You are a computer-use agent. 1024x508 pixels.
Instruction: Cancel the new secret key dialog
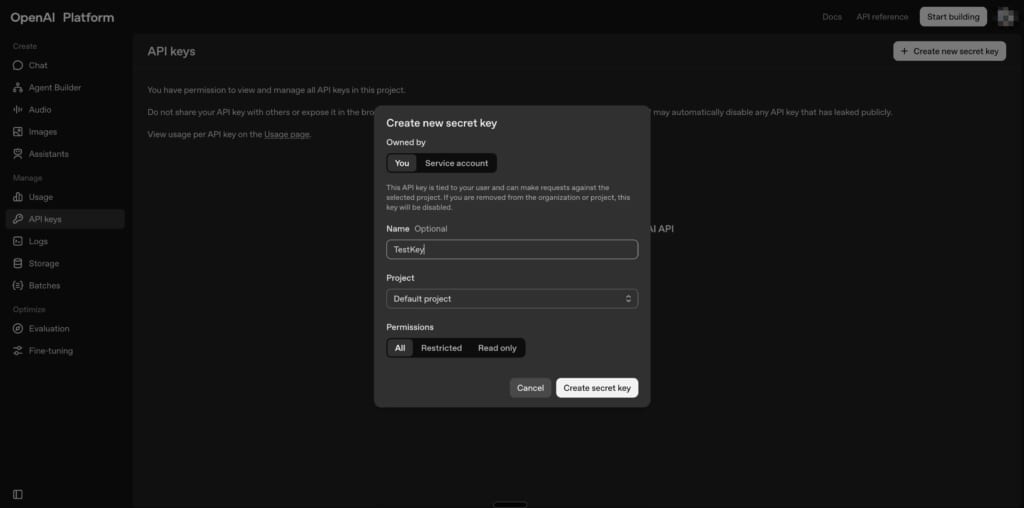pos(530,388)
